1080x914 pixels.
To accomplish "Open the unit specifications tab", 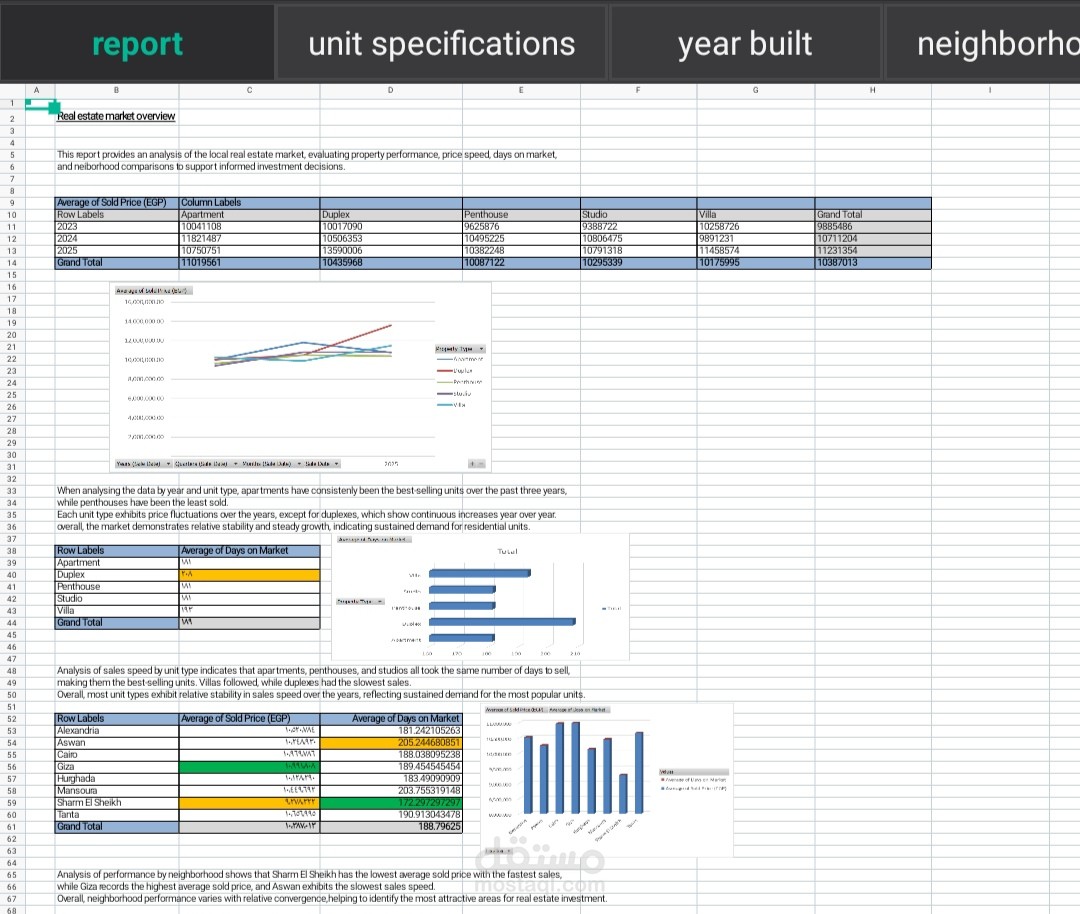I will tap(442, 44).
